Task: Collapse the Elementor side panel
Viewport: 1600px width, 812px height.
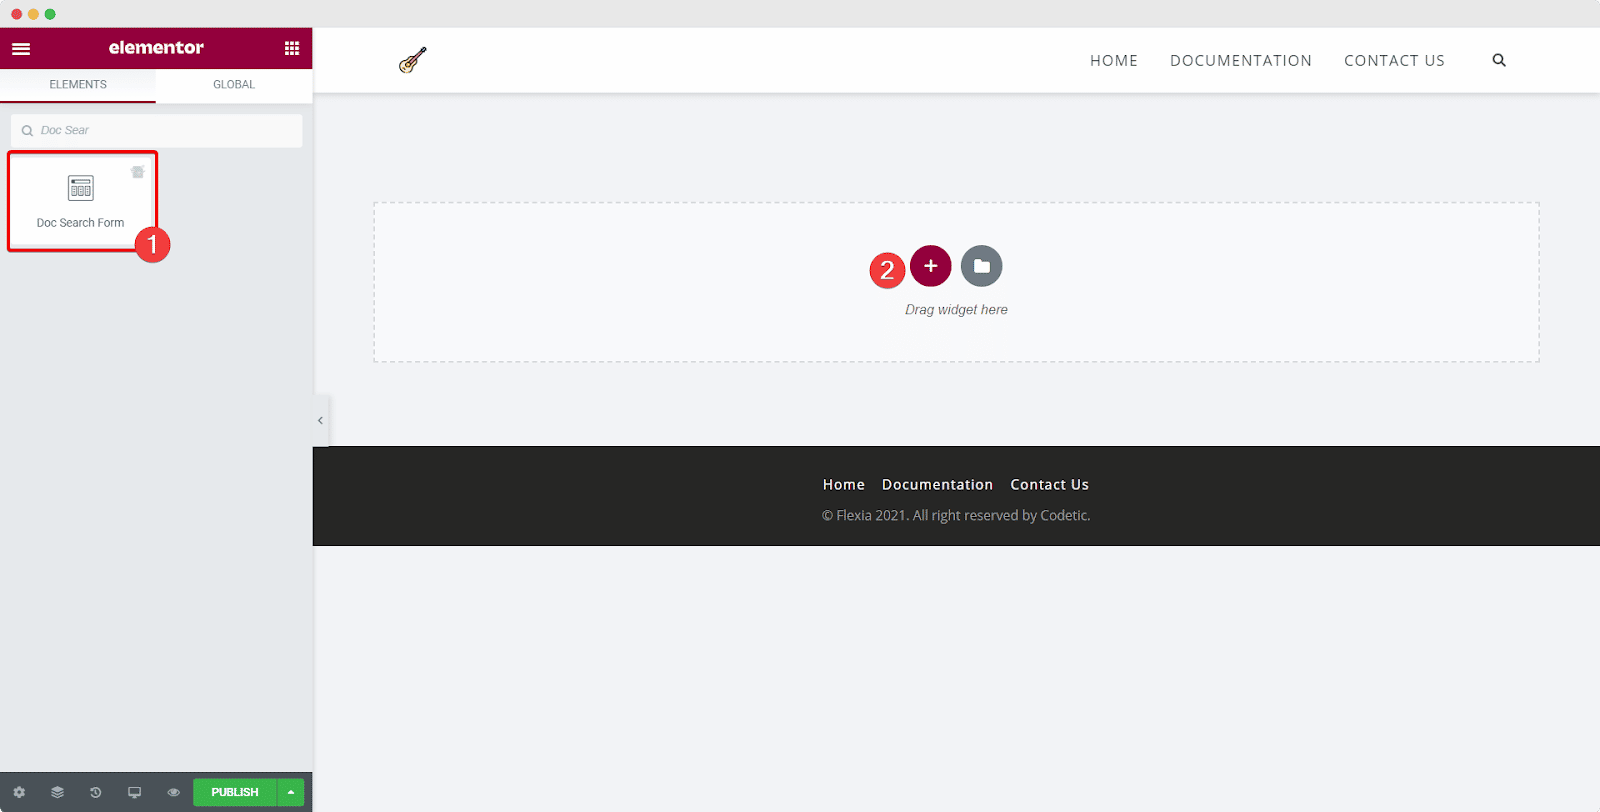Action: click(x=320, y=421)
